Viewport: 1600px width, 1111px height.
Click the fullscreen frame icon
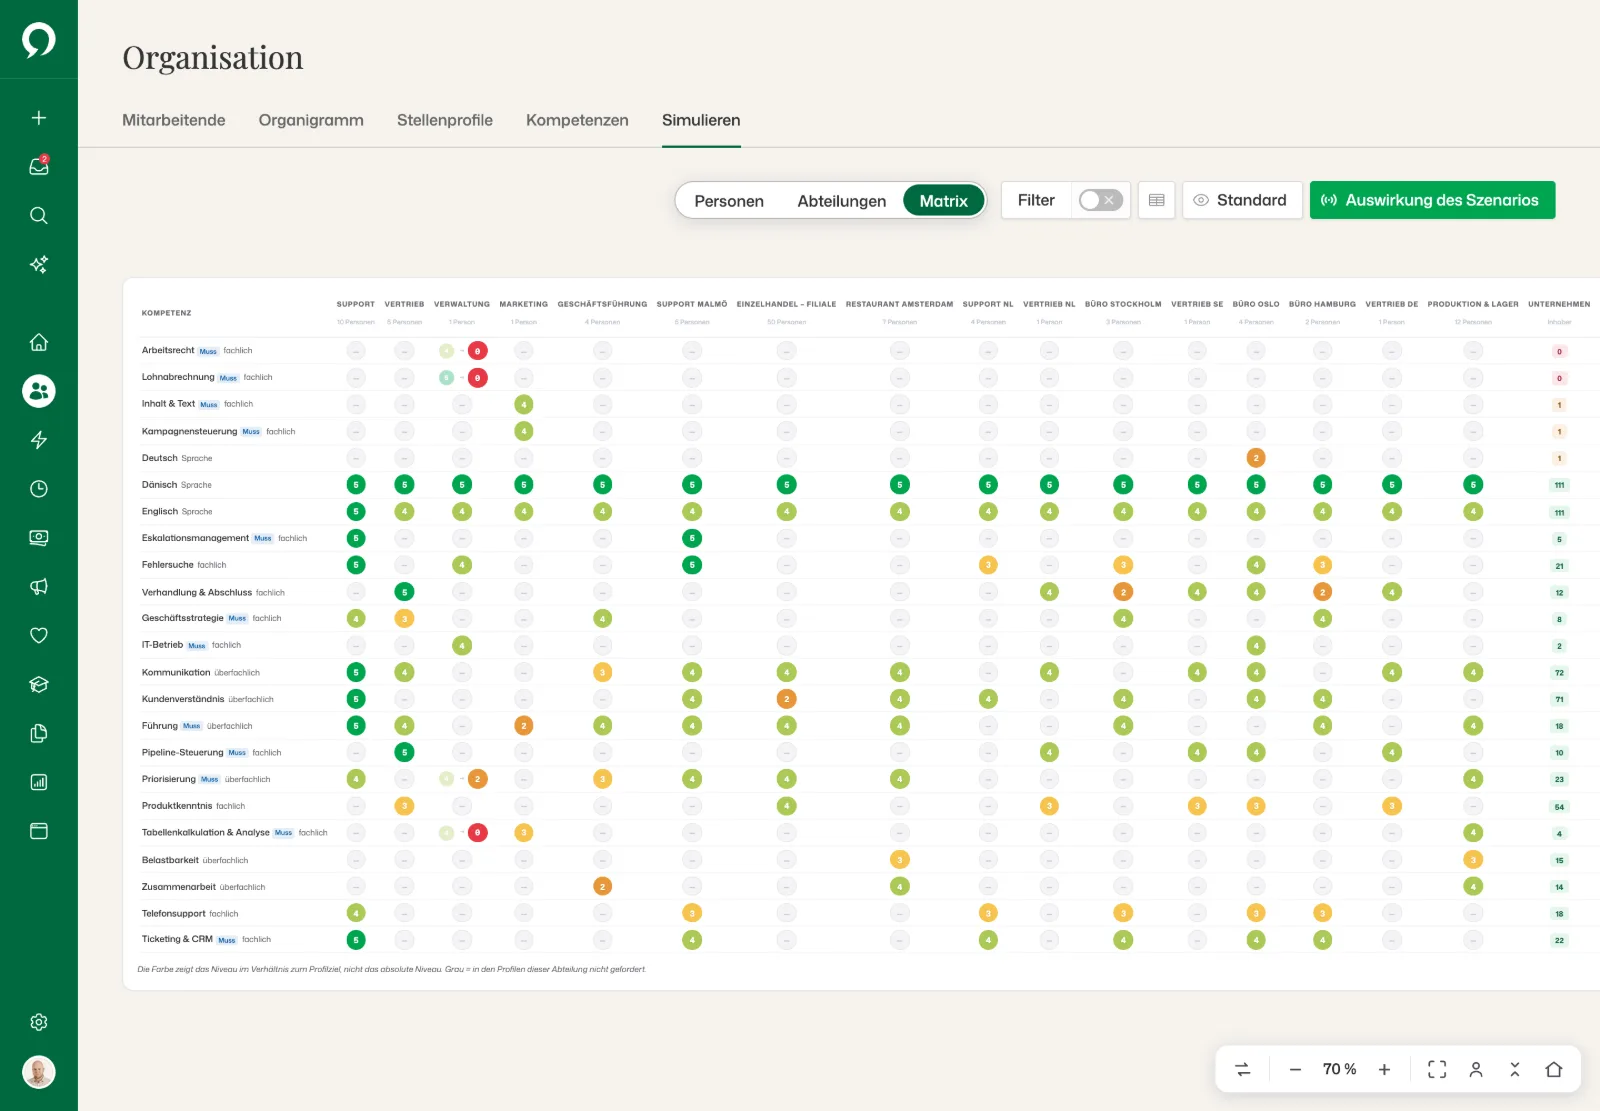coord(1437,1069)
